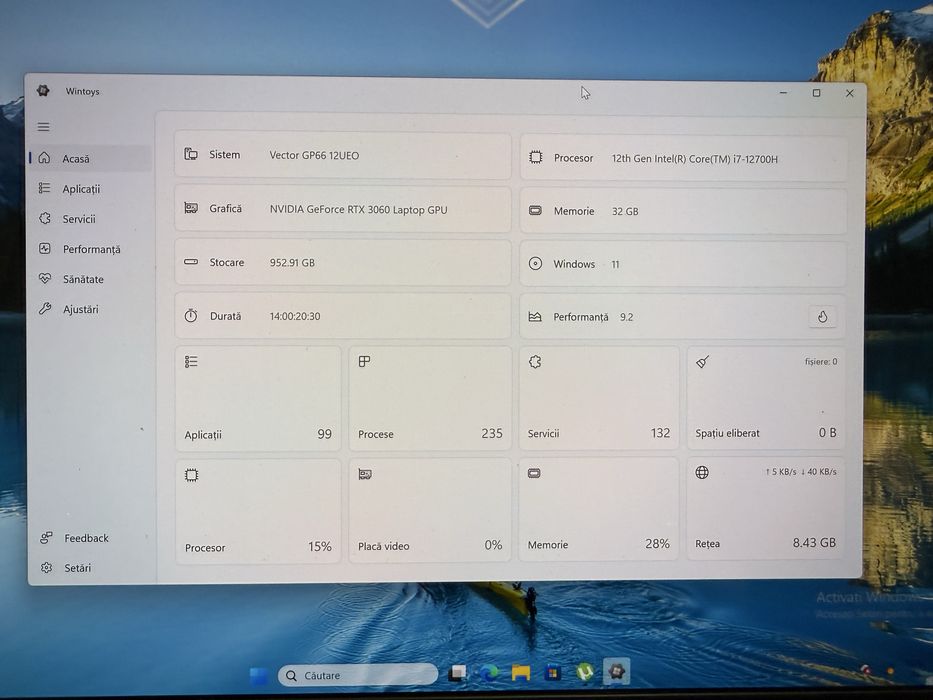This screenshot has height=700, width=933.
Task: Open the Memorie 28% usage tile
Action: (599, 509)
